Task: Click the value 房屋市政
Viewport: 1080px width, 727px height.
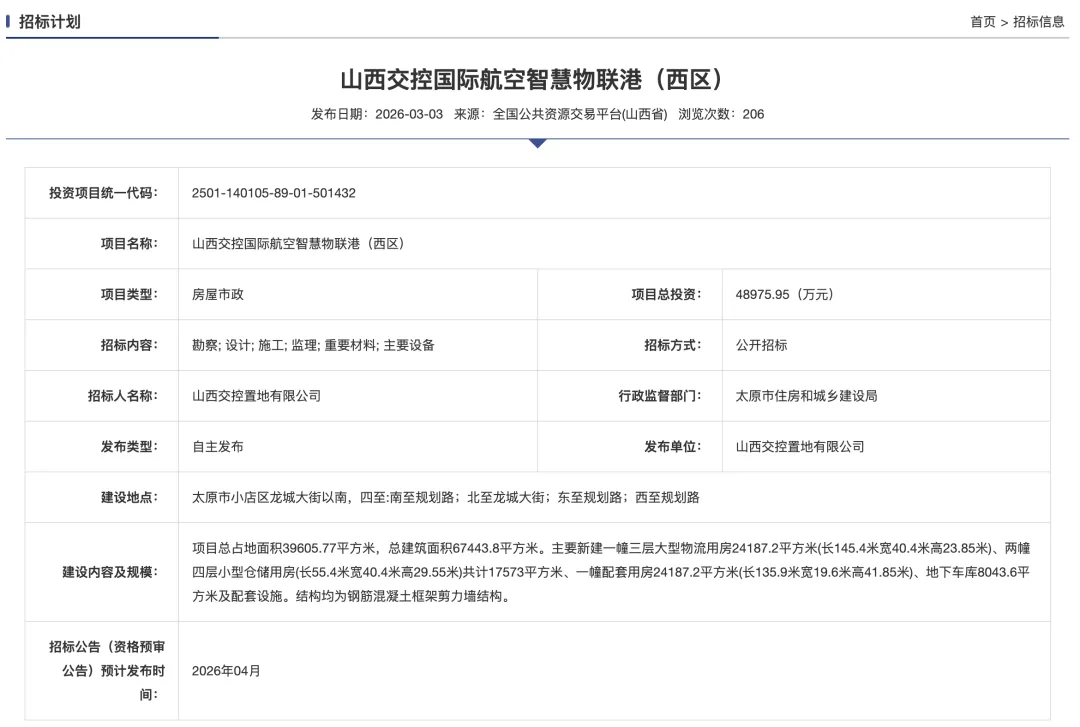Action: (x=218, y=294)
